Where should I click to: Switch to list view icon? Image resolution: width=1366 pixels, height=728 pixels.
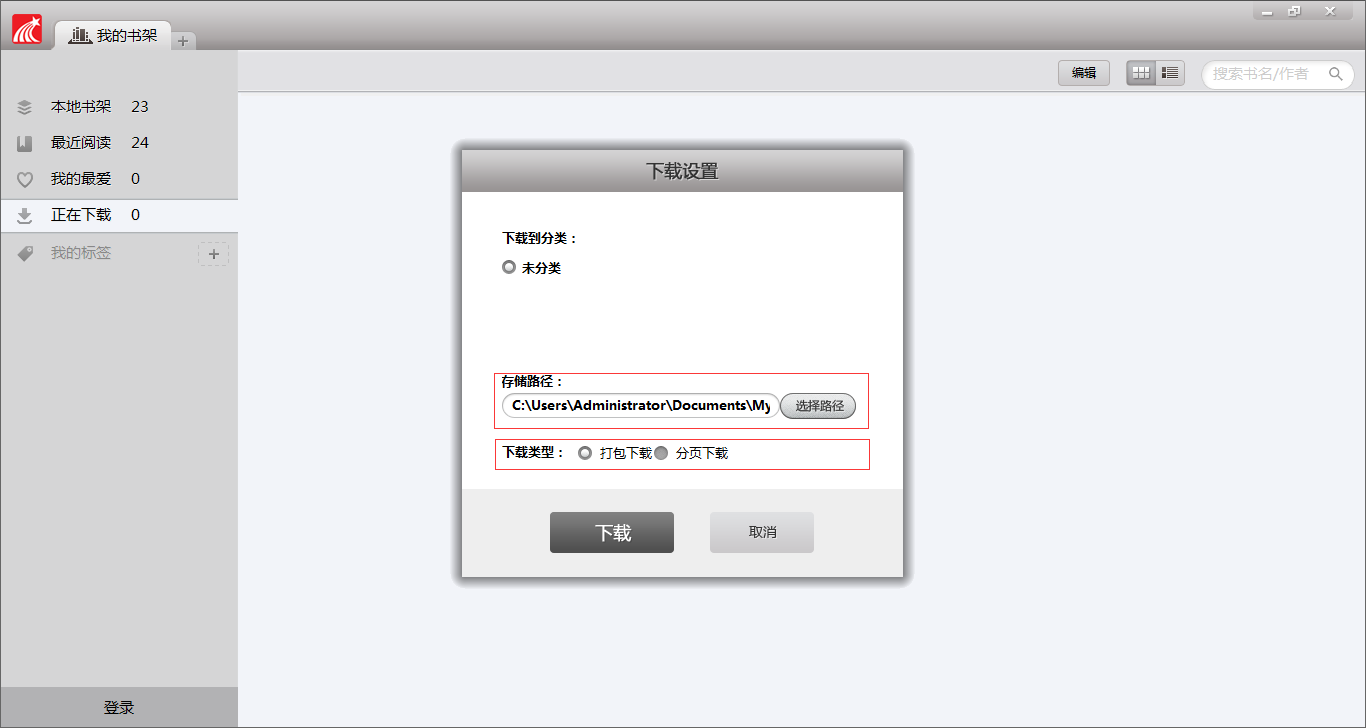pyautogui.click(x=1170, y=73)
